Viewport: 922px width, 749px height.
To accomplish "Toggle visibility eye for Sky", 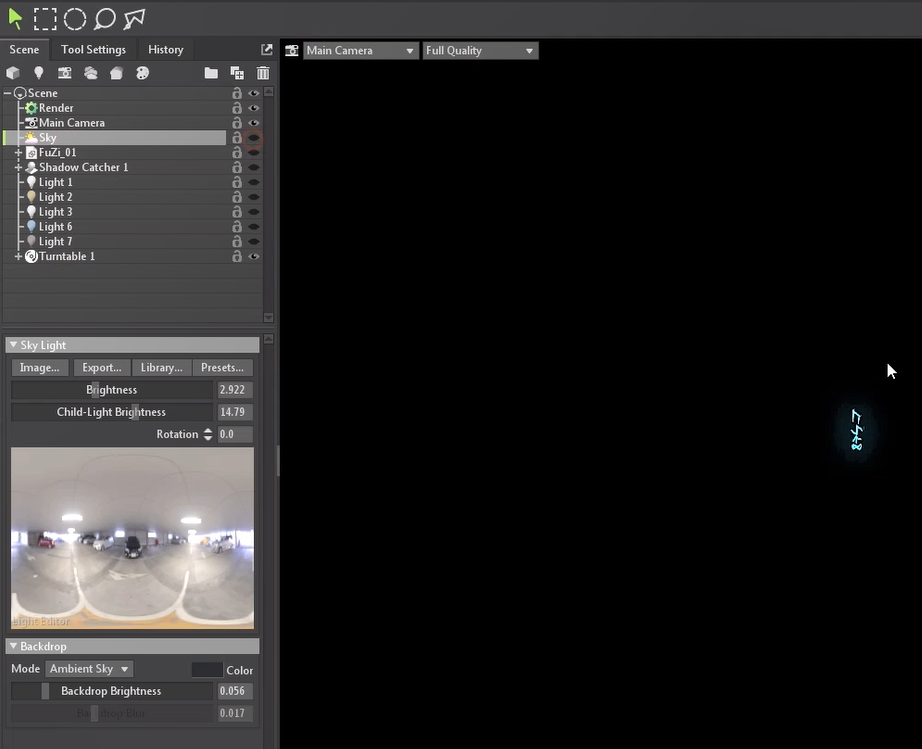I will (254, 138).
